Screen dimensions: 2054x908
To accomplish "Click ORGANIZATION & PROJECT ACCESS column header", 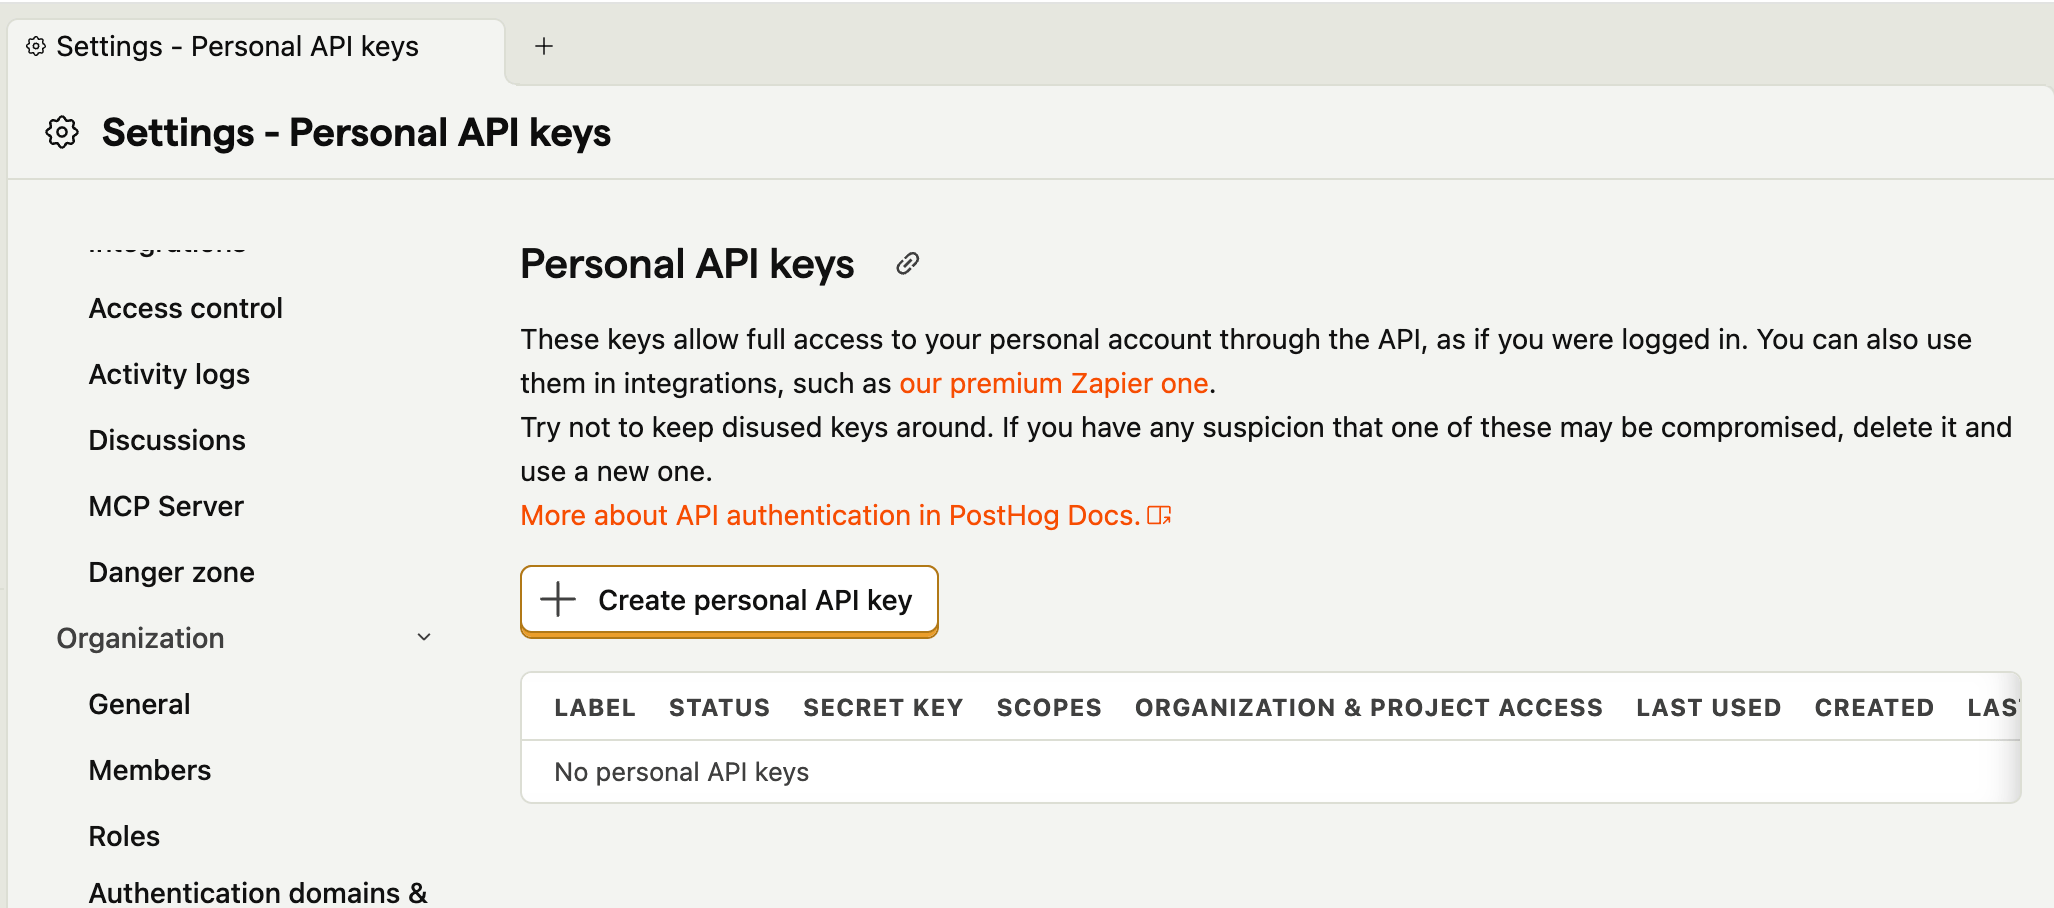I will (1369, 707).
